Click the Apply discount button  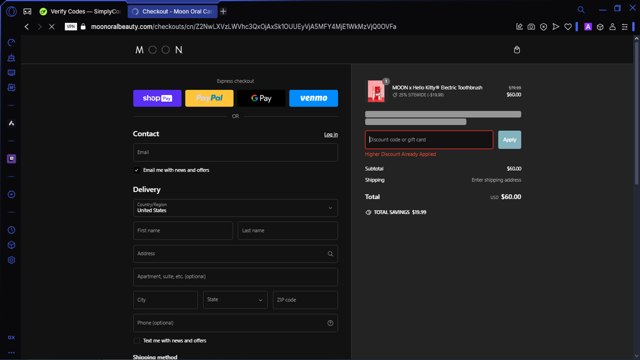[509, 140]
